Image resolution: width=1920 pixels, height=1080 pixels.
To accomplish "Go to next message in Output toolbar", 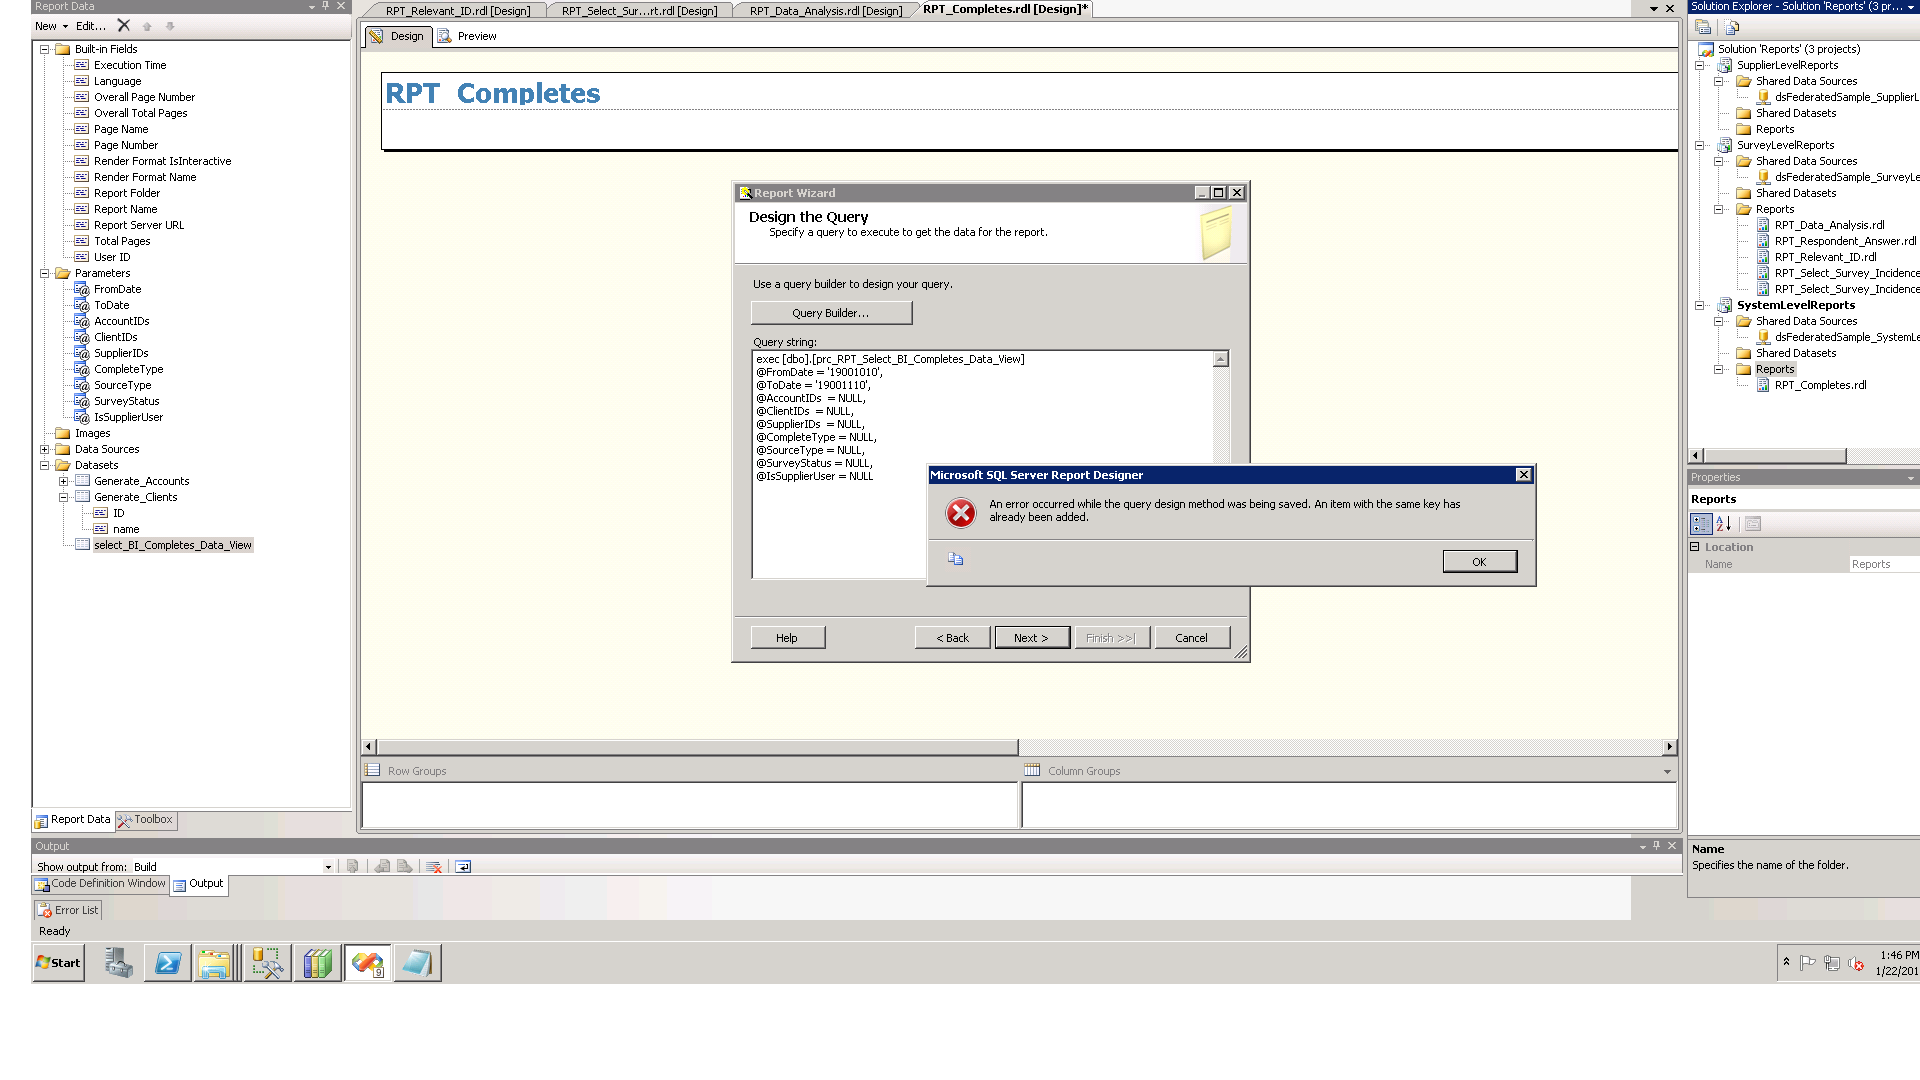I will point(405,867).
